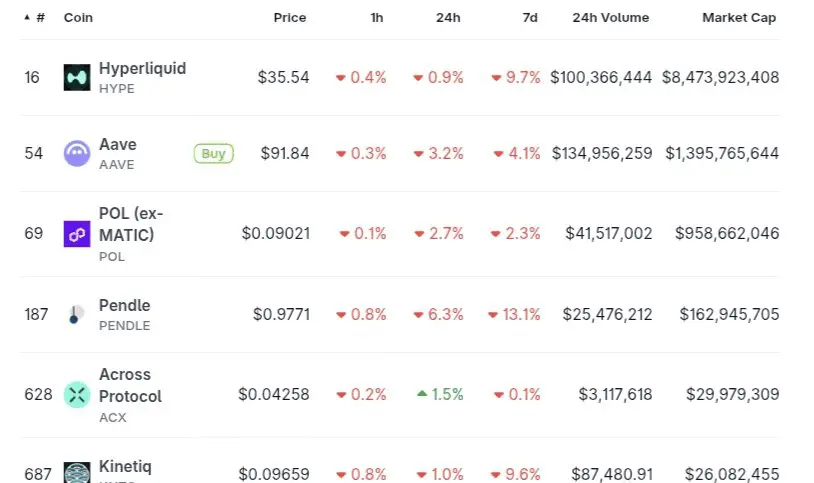Click the Aave ghost logo icon
The image size is (814, 483).
tap(77, 153)
